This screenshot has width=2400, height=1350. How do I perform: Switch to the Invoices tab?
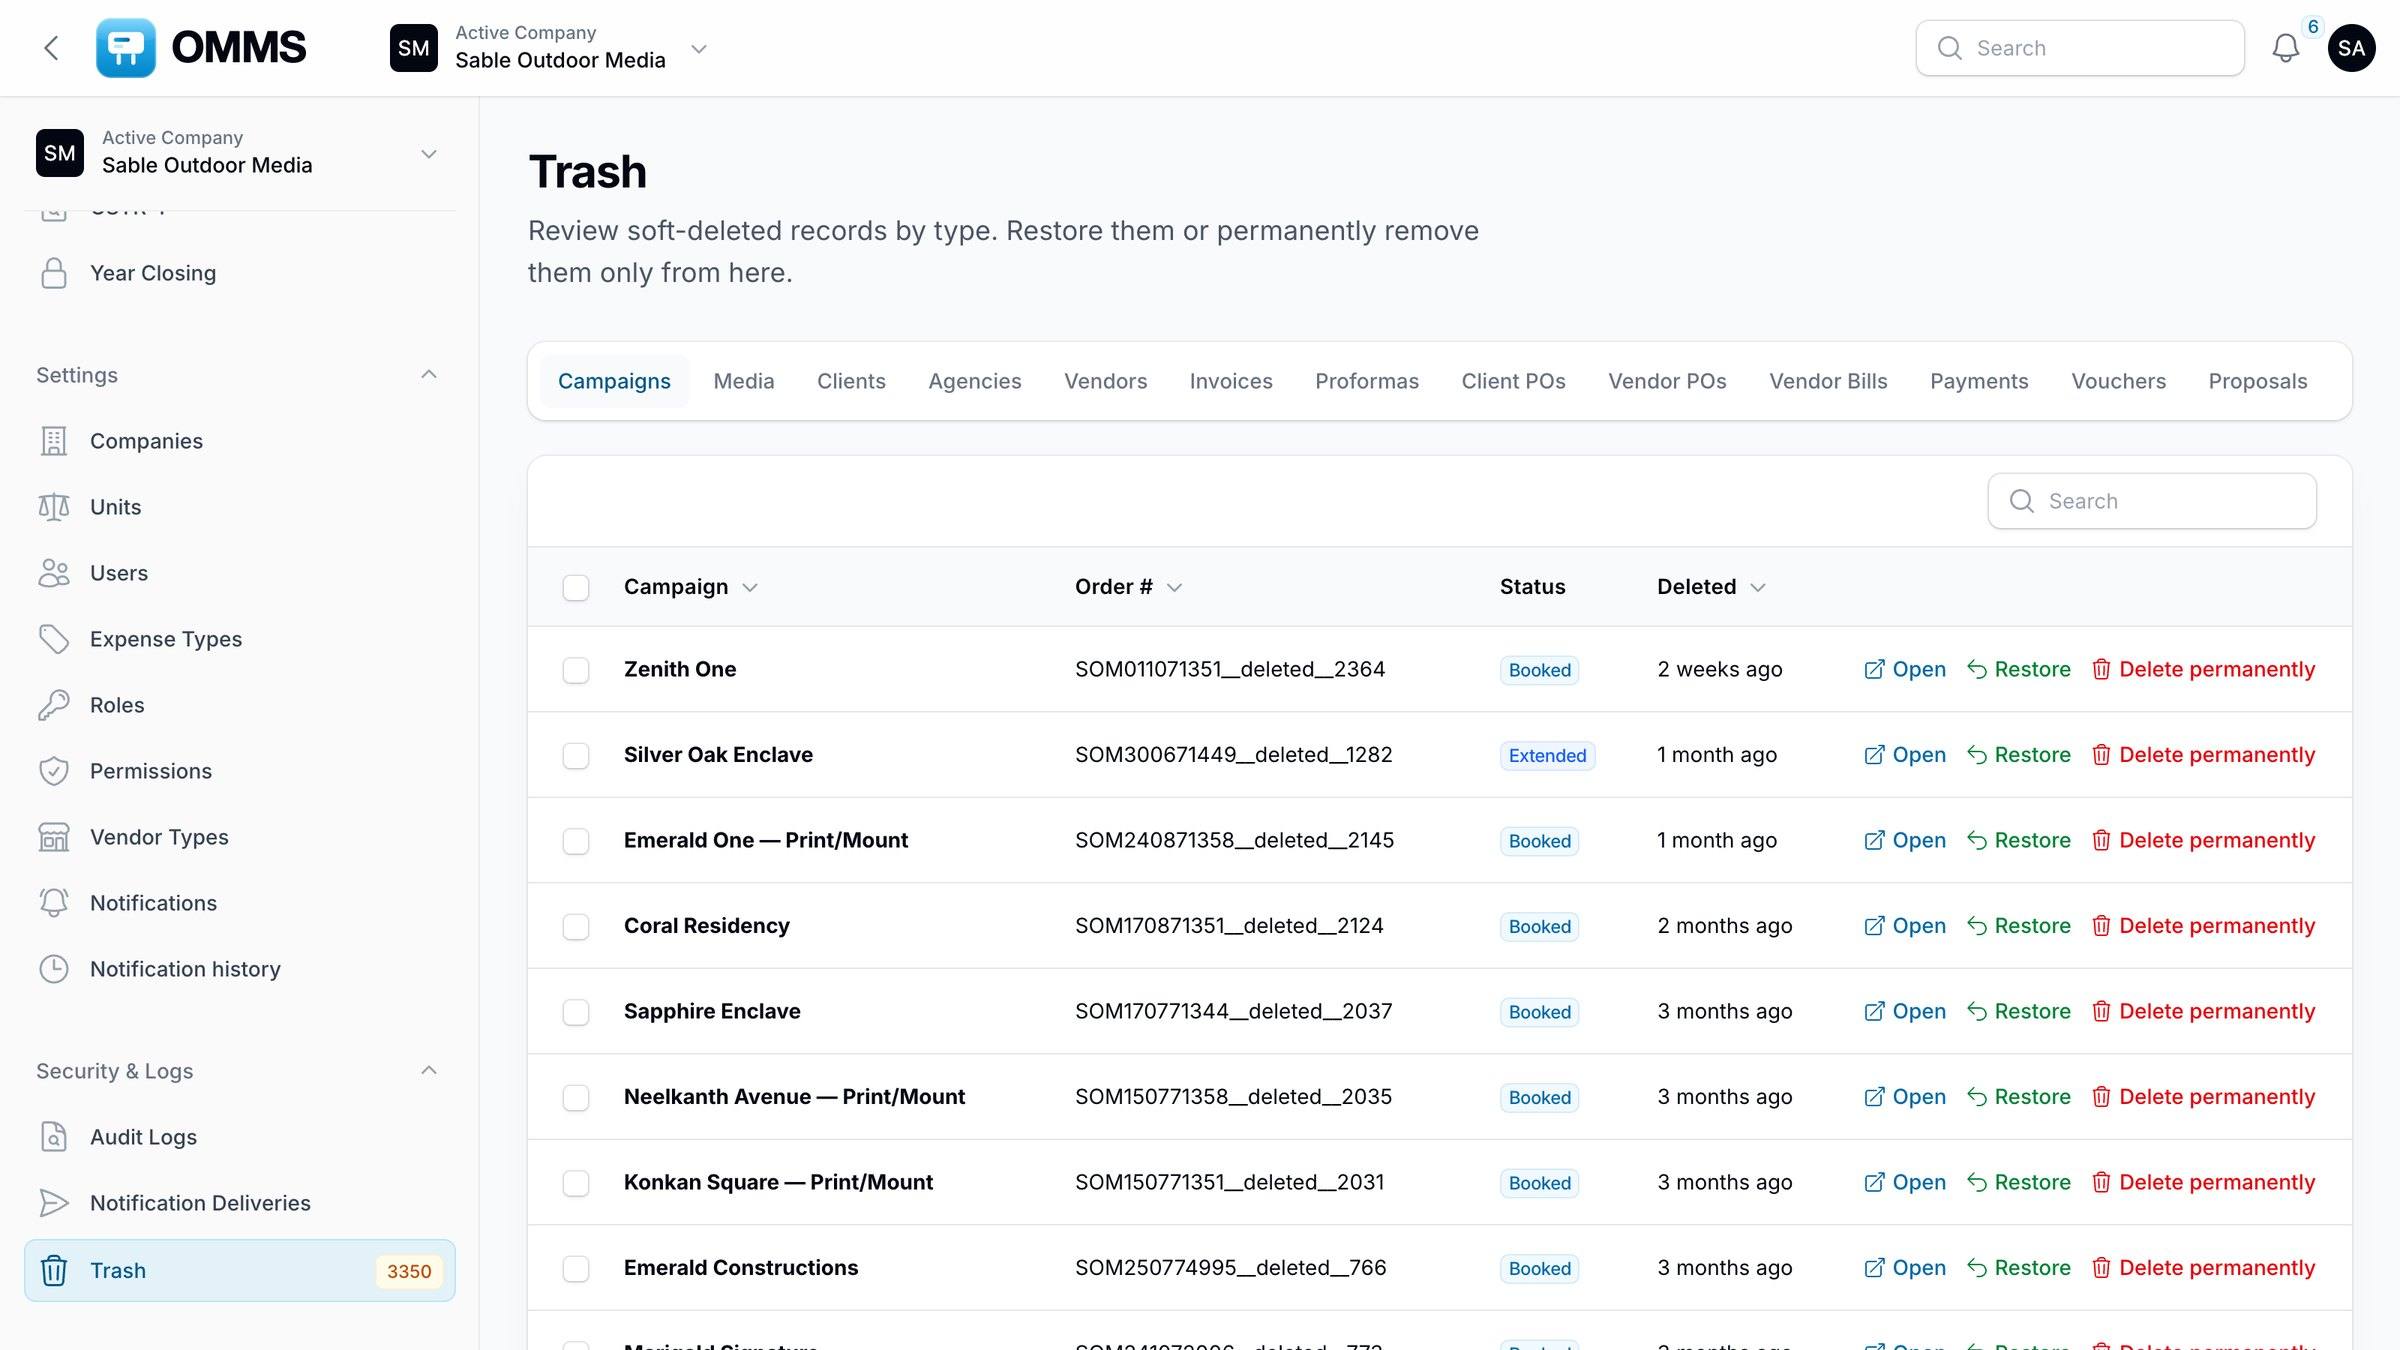(x=1231, y=381)
